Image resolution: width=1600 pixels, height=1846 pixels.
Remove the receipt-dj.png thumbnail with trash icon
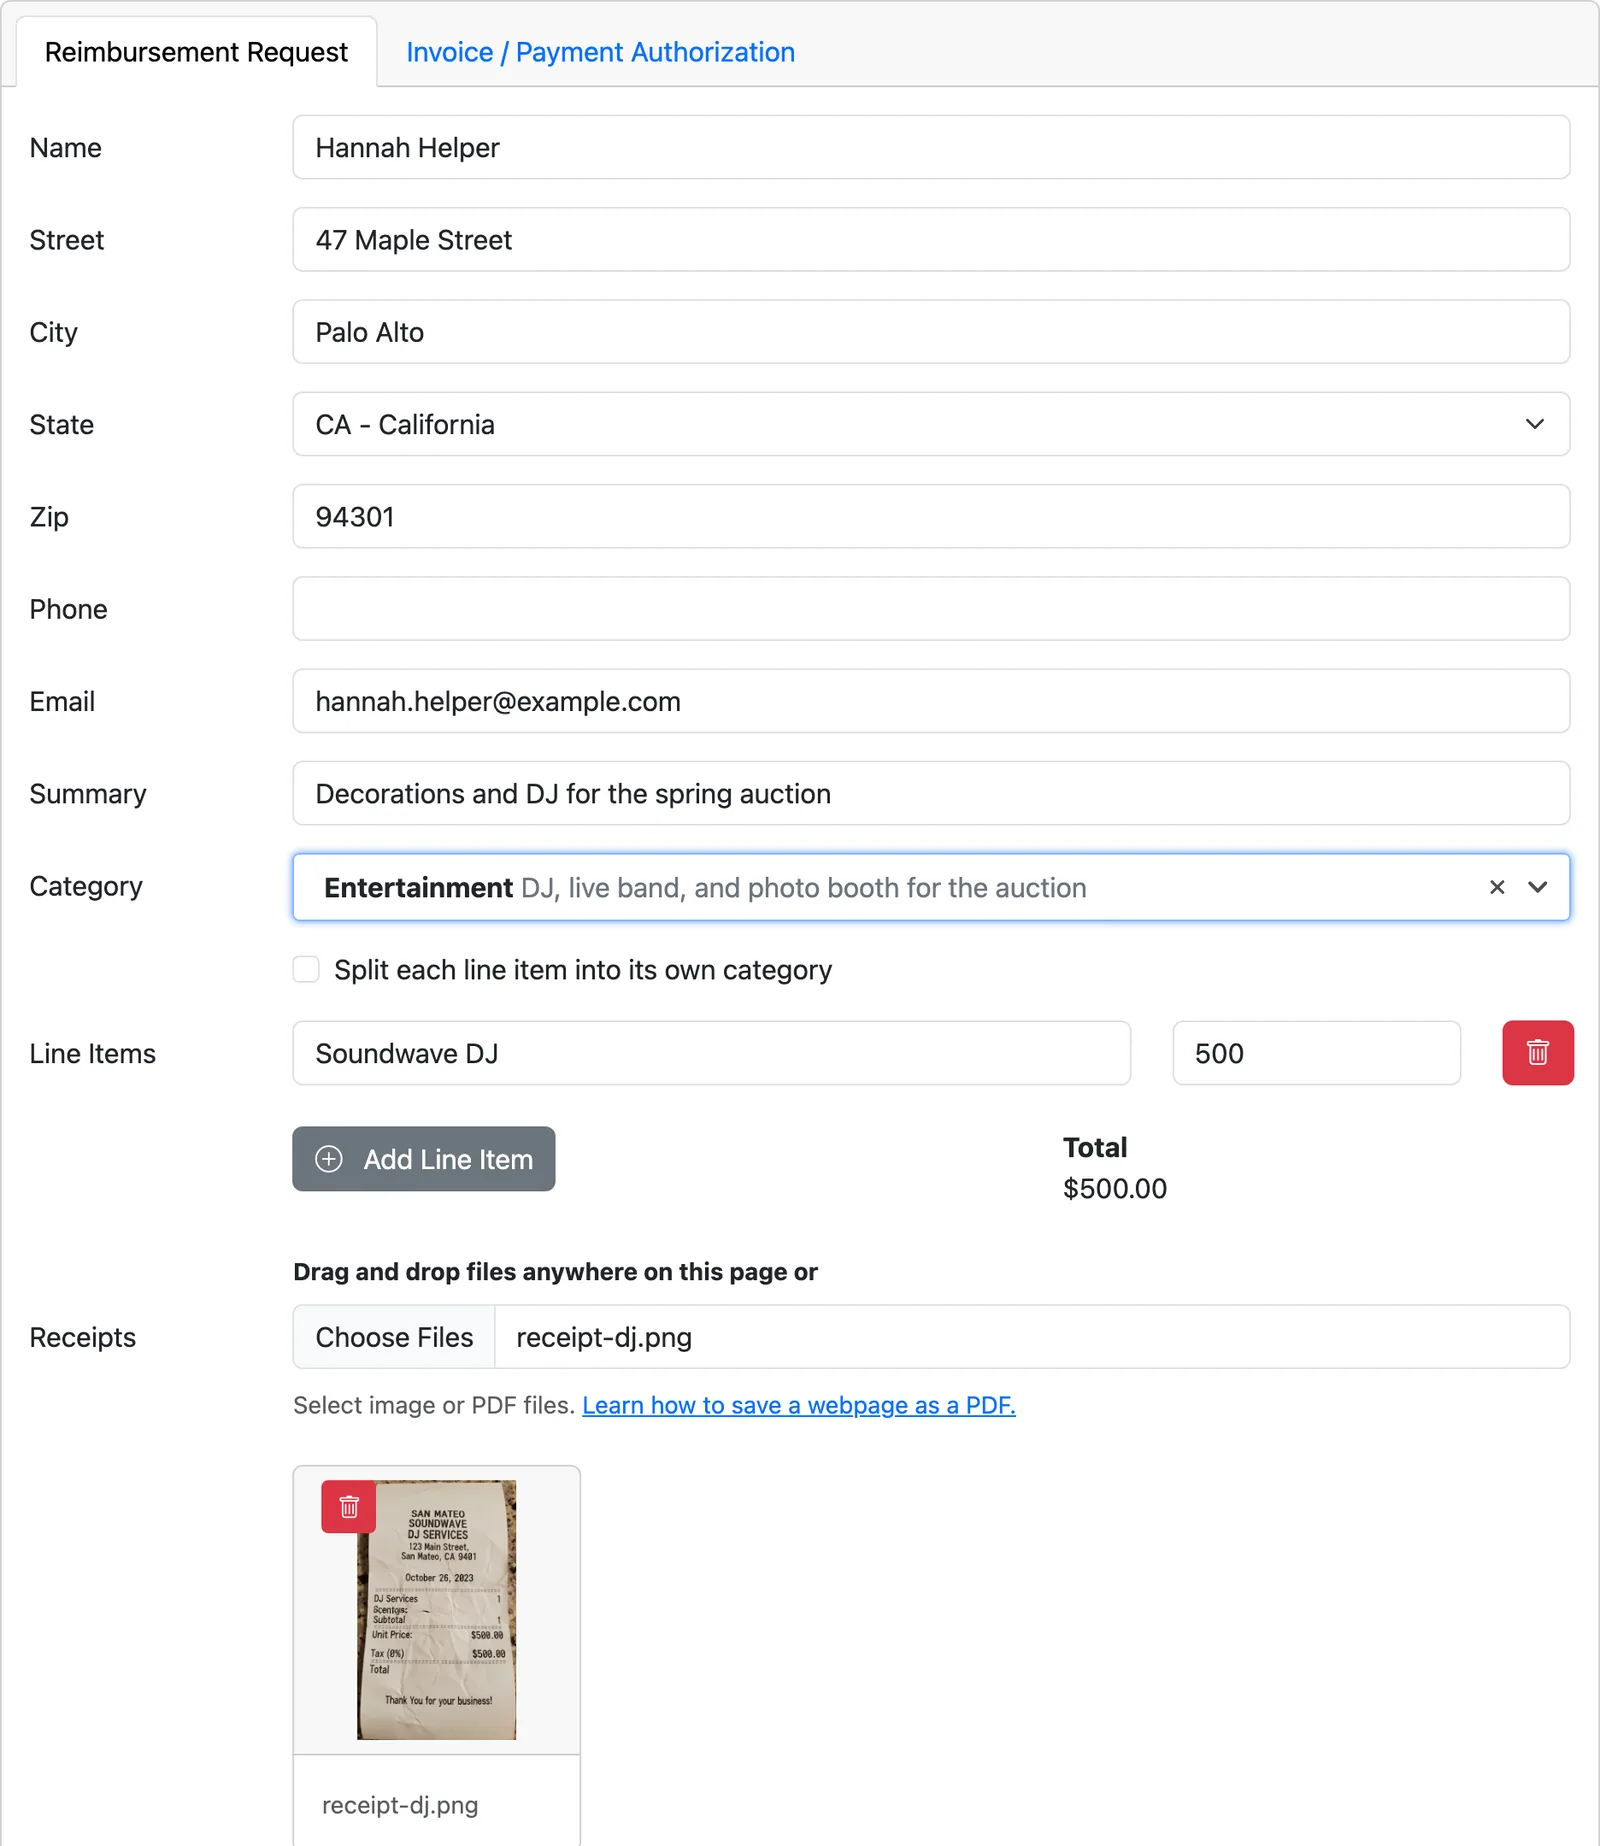pos(348,1506)
